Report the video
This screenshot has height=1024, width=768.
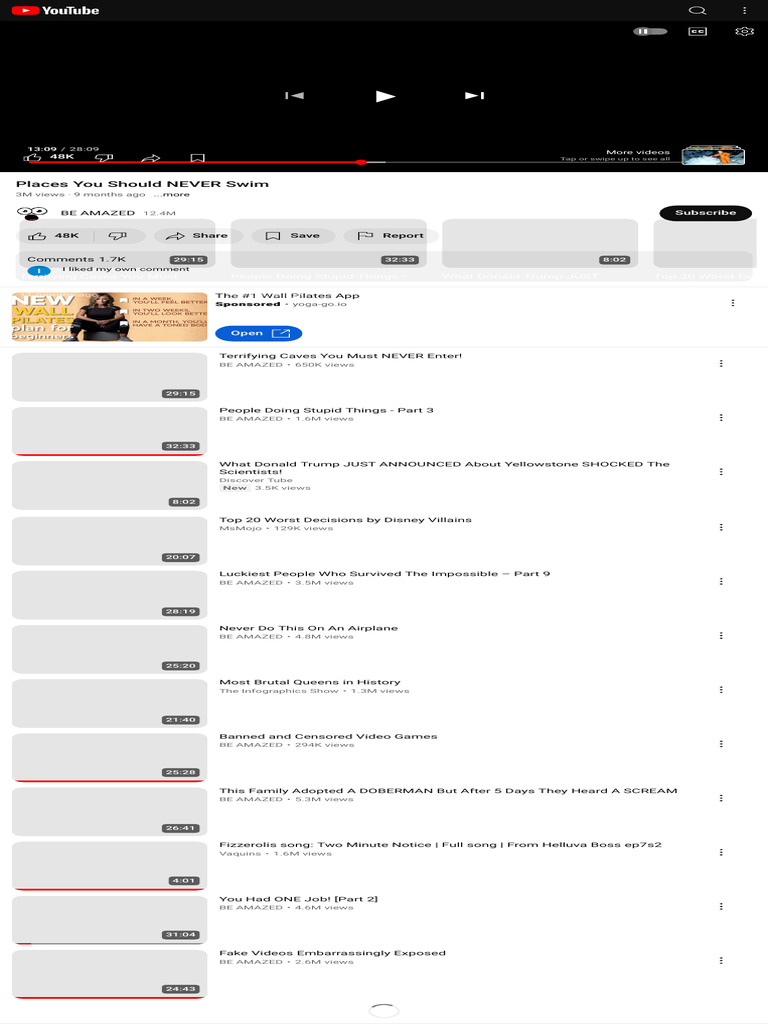tap(391, 236)
